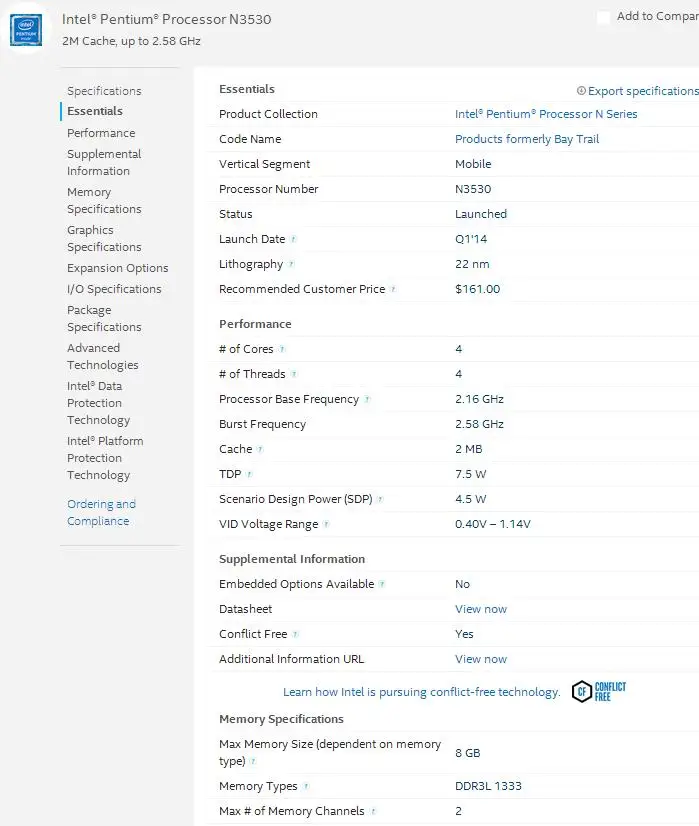Click the Lithography help icon
699x826 pixels.
pyautogui.click(x=291, y=264)
